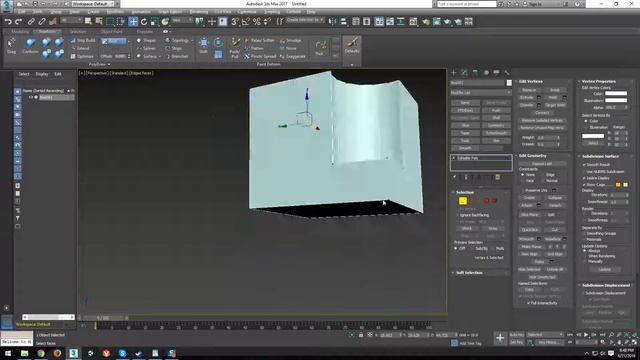640x360 pixels.
Task: Collapse the Vertex Properties rollout
Action: point(598,82)
